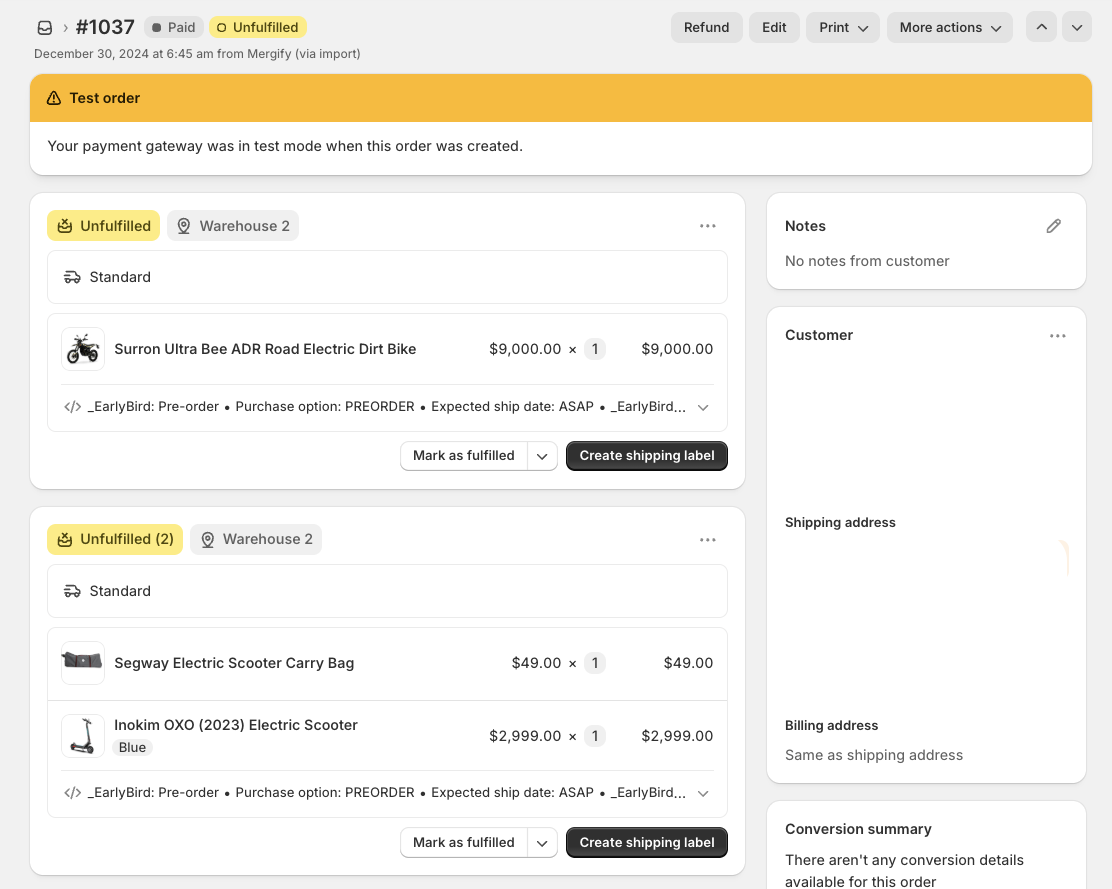Edit the customer Notes using pencil icon
The height and width of the screenshot is (889, 1112).
pyautogui.click(x=1053, y=226)
